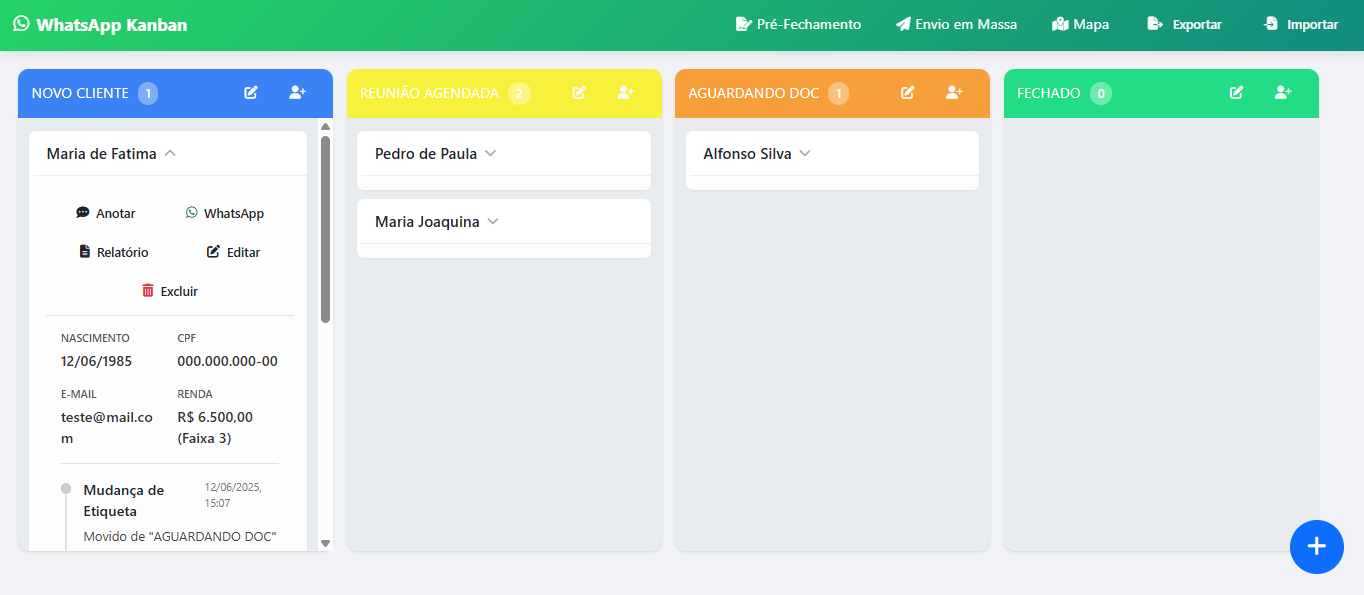1364x595 pixels.
Task: Click the NOVO CLIENTE column scrollbar down arrow
Action: 325,543
